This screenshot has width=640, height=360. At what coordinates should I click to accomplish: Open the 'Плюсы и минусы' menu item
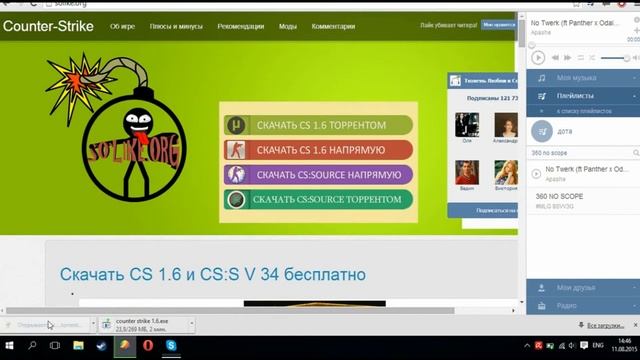pyautogui.click(x=176, y=26)
